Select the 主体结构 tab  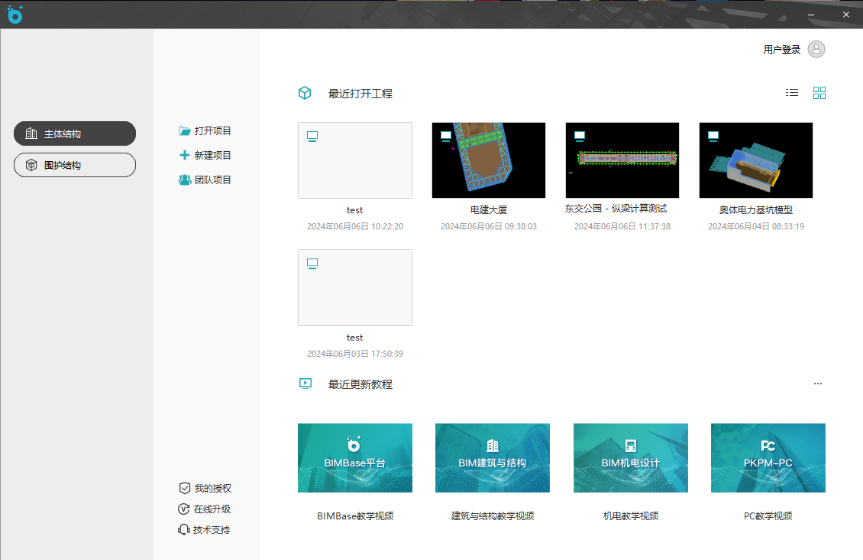coord(75,134)
